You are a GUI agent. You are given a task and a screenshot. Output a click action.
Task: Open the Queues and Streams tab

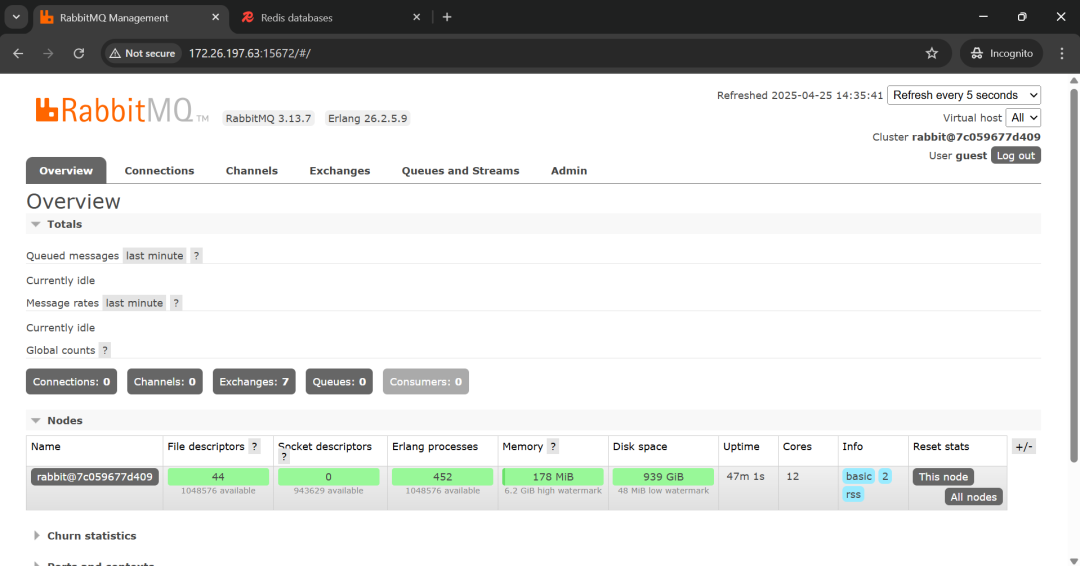pos(460,171)
